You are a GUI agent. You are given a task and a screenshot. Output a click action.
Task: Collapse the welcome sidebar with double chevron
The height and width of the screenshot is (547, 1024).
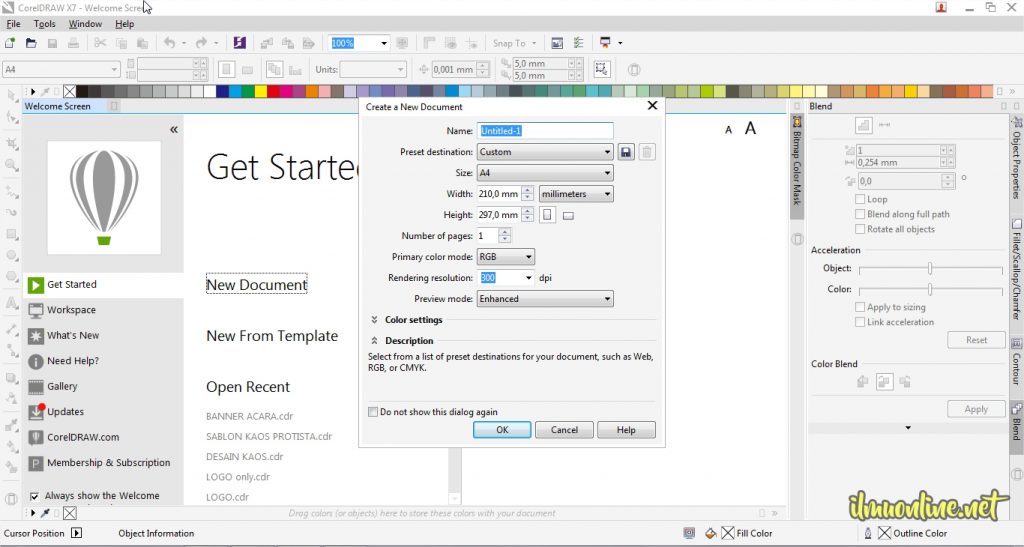point(174,130)
